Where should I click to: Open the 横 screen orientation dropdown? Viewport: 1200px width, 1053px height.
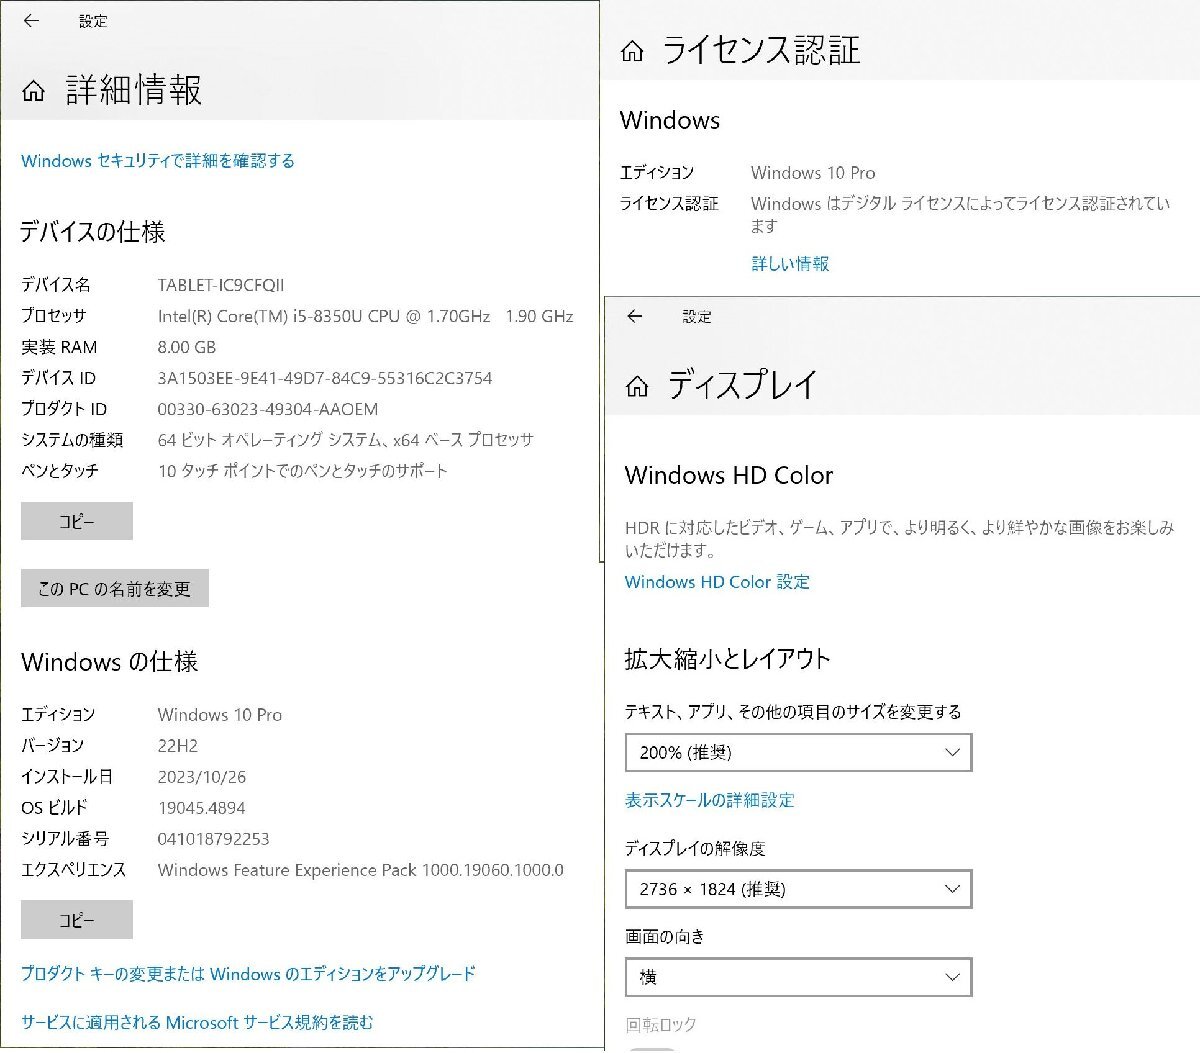click(x=799, y=977)
